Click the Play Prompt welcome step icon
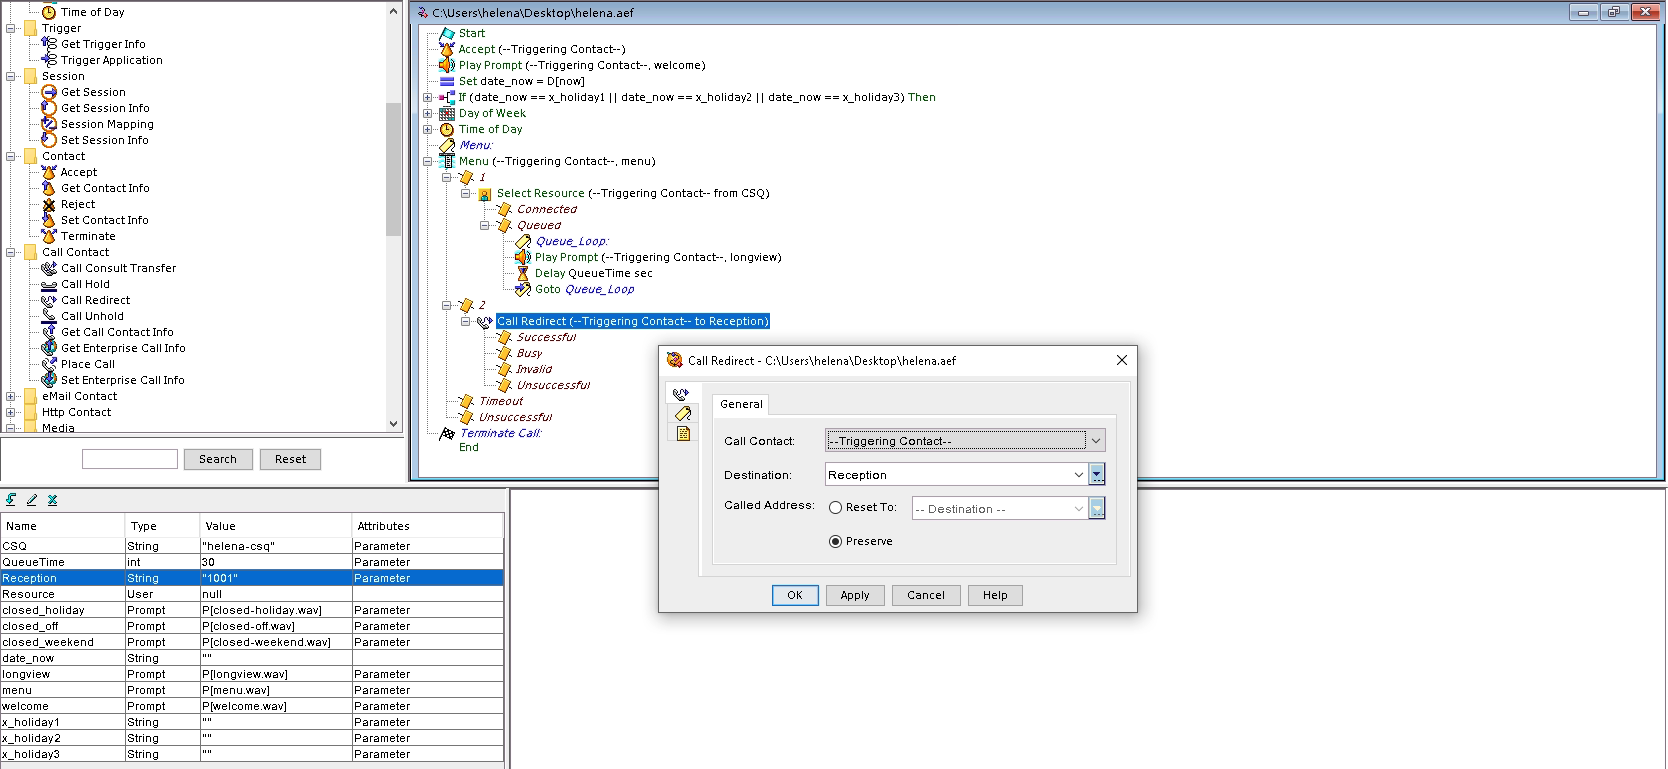Image resolution: width=1668 pixels, height=769 pixels. tap(447, 65)
